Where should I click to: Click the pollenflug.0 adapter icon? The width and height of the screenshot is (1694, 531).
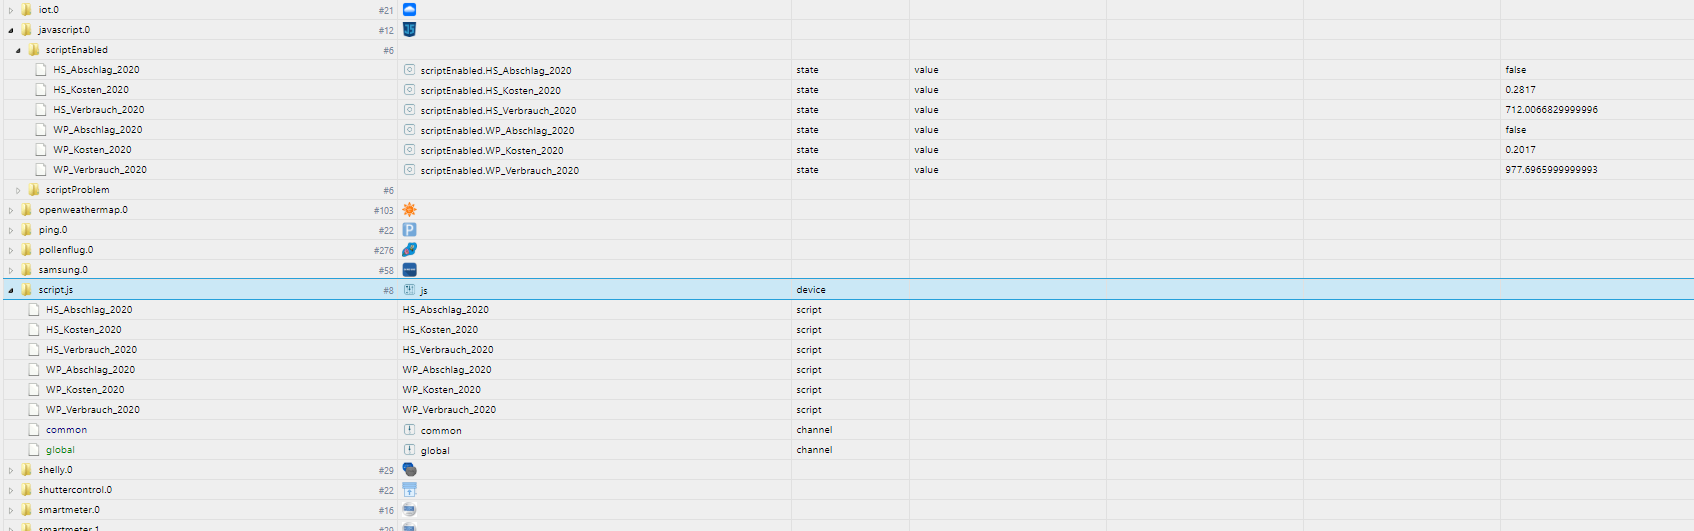[409, 249]
